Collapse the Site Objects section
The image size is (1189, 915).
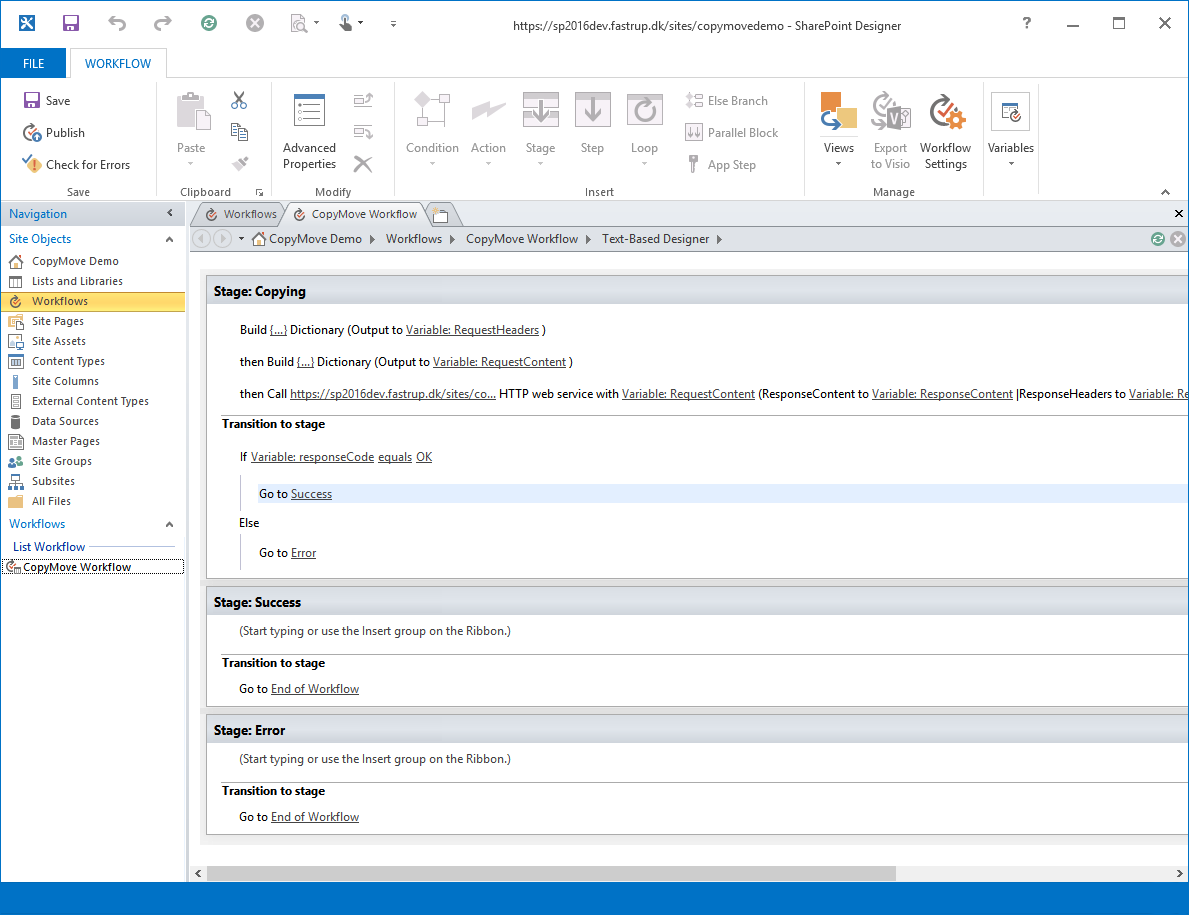[x=169, y=239]
